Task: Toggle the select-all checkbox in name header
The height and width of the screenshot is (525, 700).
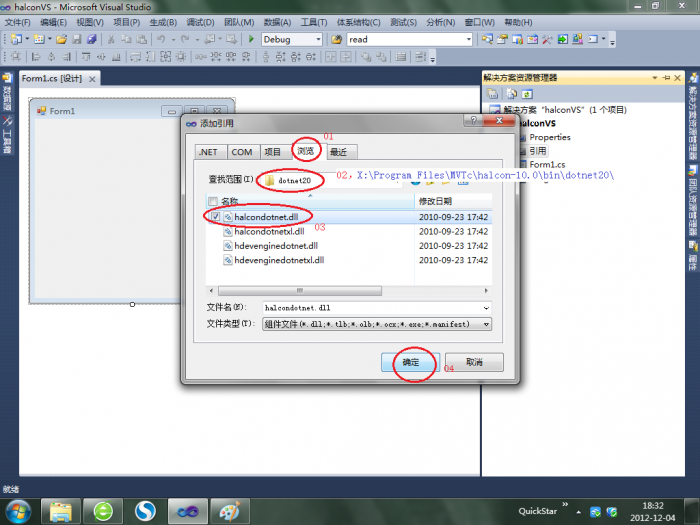Action: [x=213, y=201]
